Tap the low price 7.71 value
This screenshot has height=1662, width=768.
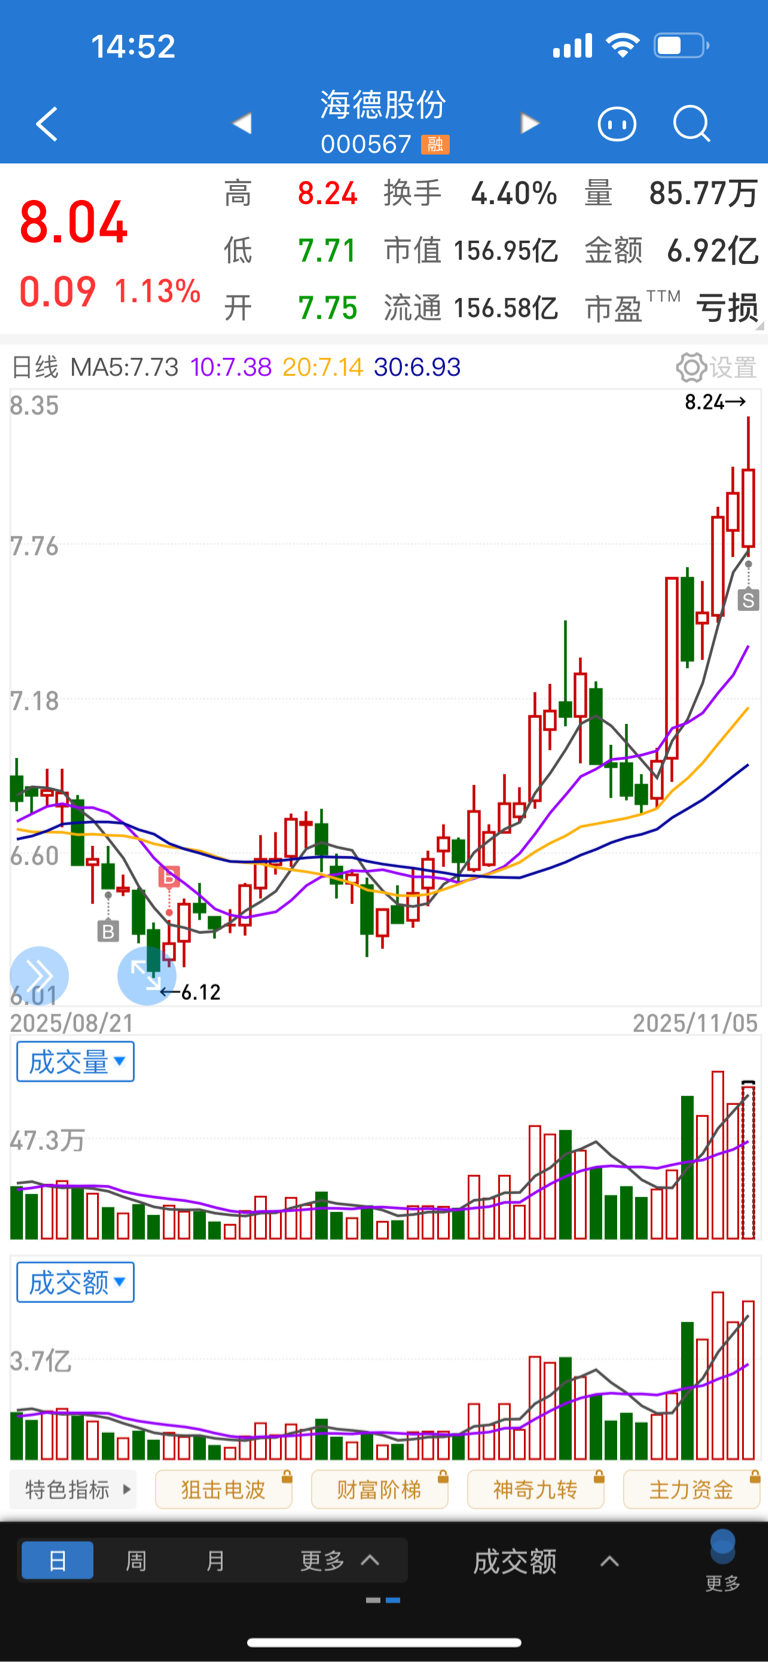(x=327, y=250)
